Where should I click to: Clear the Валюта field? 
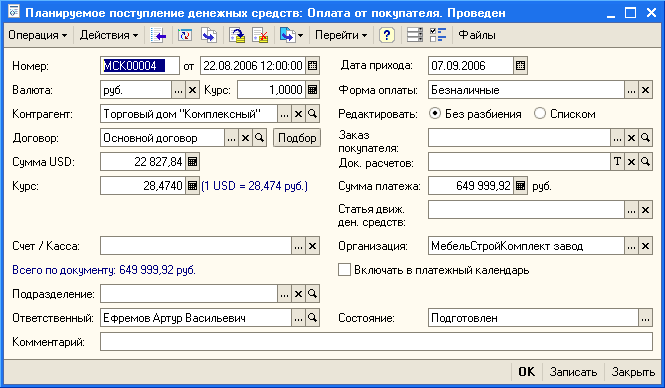point(192,90)
